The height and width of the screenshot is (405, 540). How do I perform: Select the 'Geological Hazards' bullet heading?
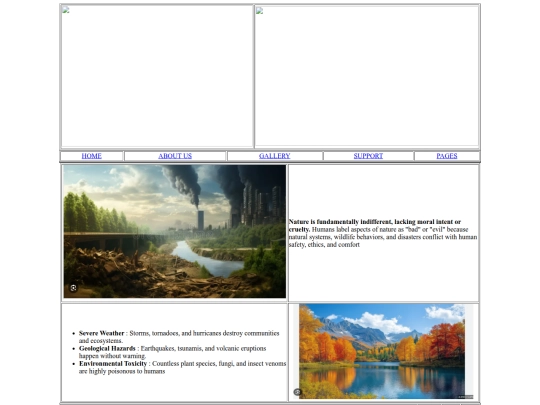pos(107,348)
